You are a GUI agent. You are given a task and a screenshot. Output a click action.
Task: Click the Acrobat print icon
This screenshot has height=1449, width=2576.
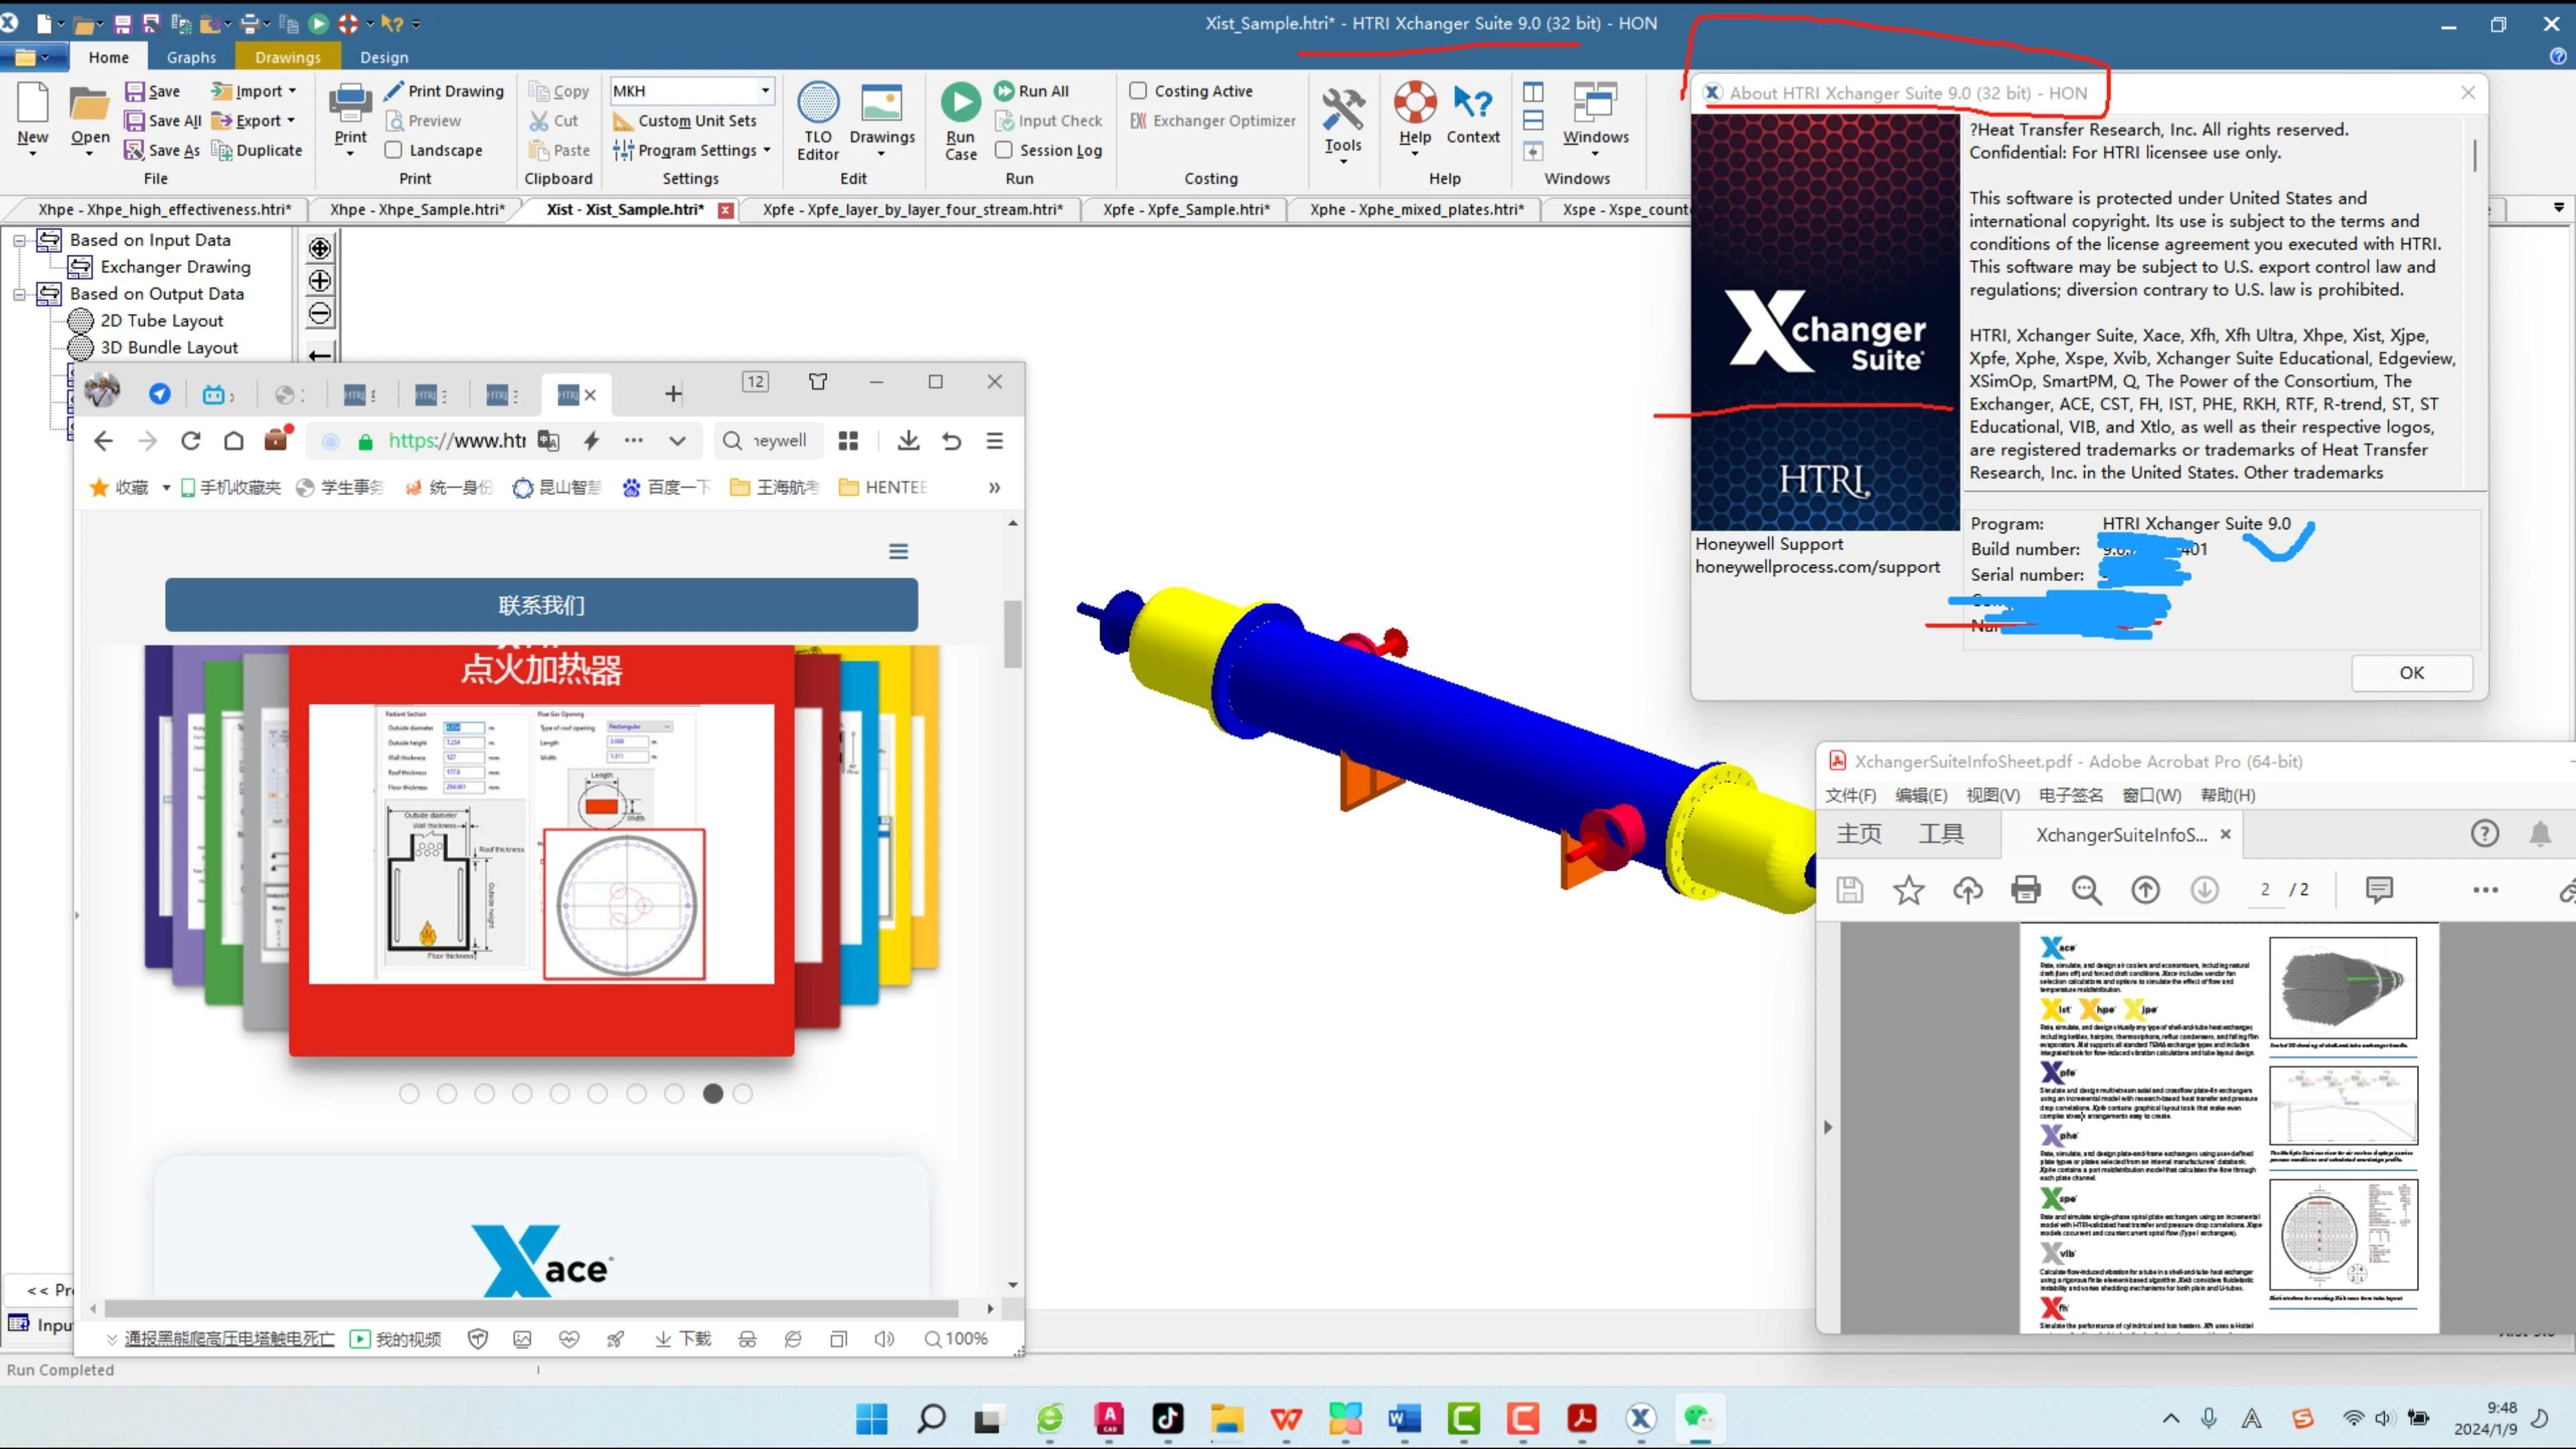coord(2026,889)
